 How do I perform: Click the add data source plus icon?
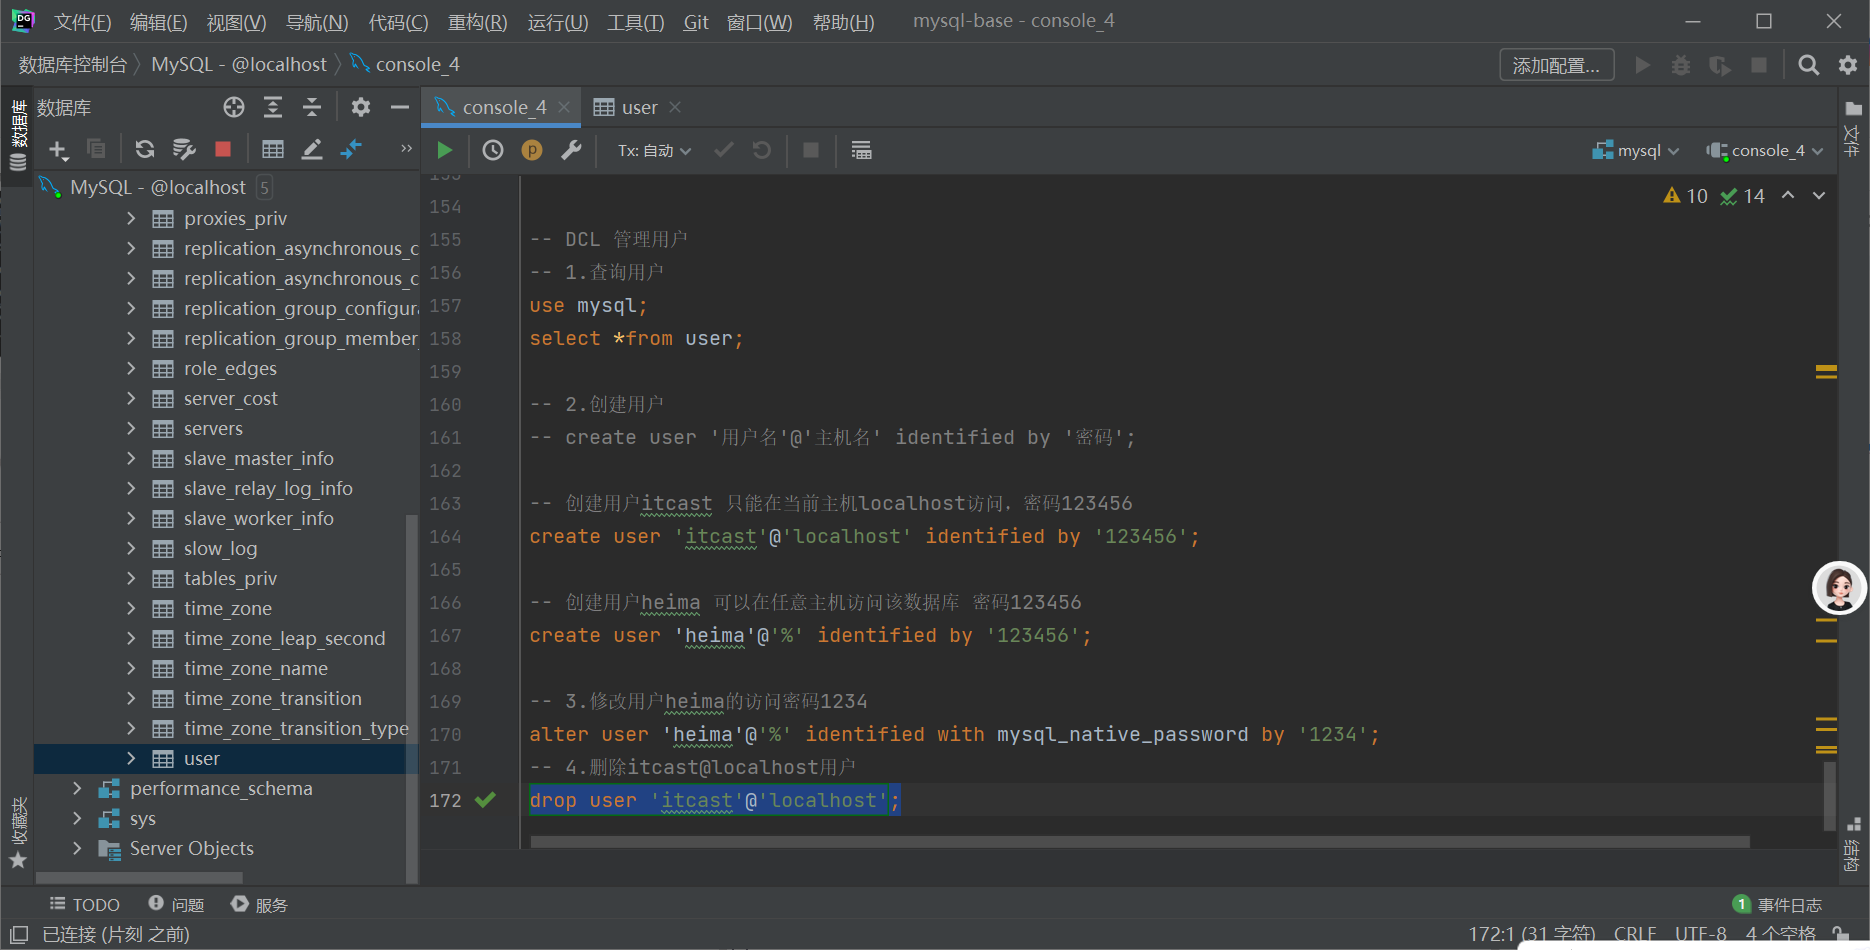tap(58, 150)
